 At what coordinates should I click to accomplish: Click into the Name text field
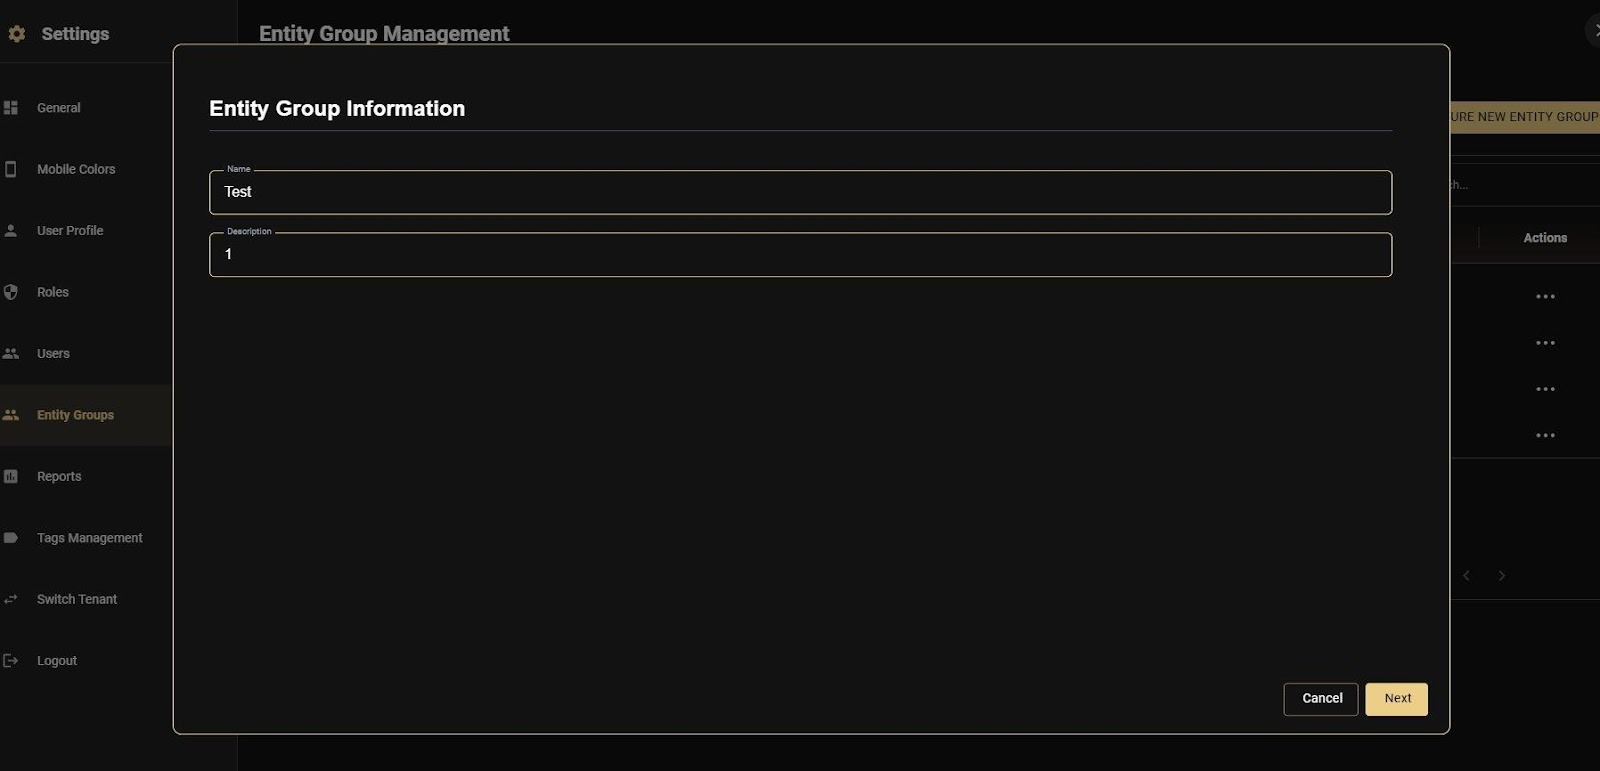click(800, 193)
